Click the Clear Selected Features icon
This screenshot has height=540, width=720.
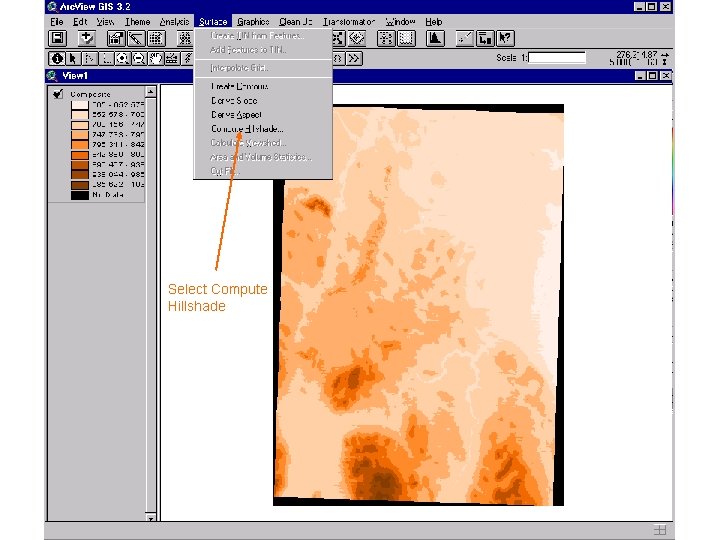coord(406,38)
